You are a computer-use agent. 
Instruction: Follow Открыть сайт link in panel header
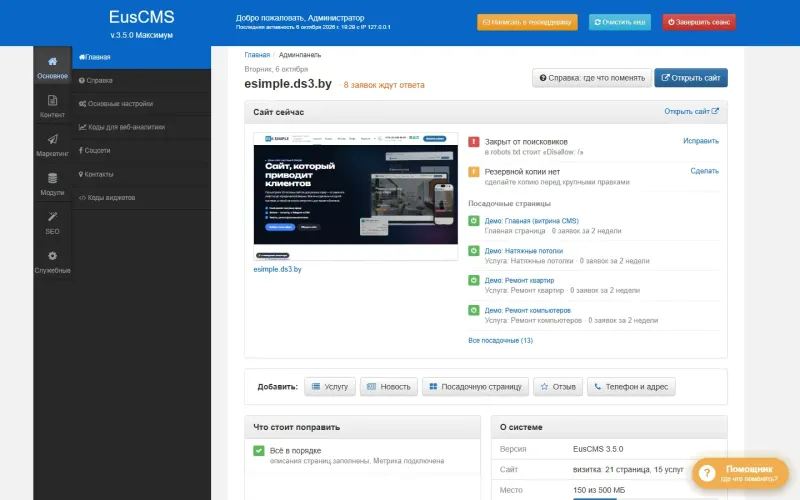click(691, 111)
